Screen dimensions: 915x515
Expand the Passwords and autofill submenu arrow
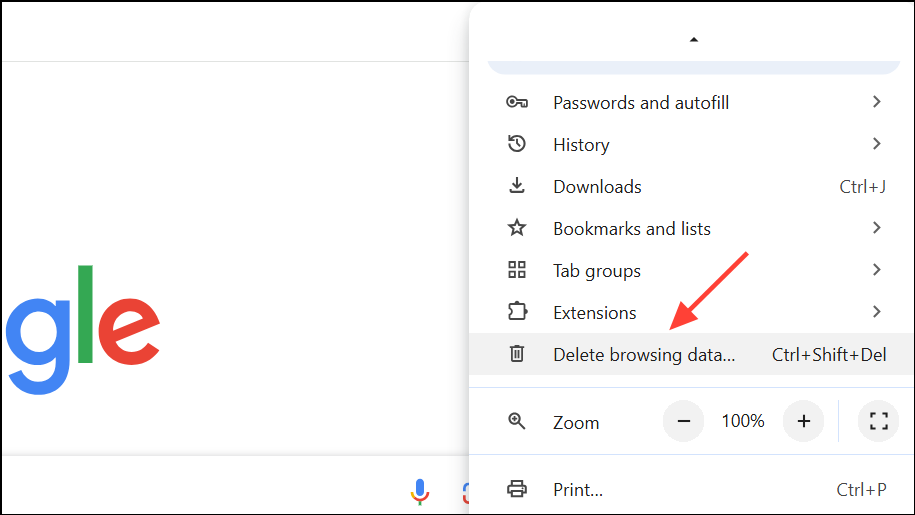point(876,102)
